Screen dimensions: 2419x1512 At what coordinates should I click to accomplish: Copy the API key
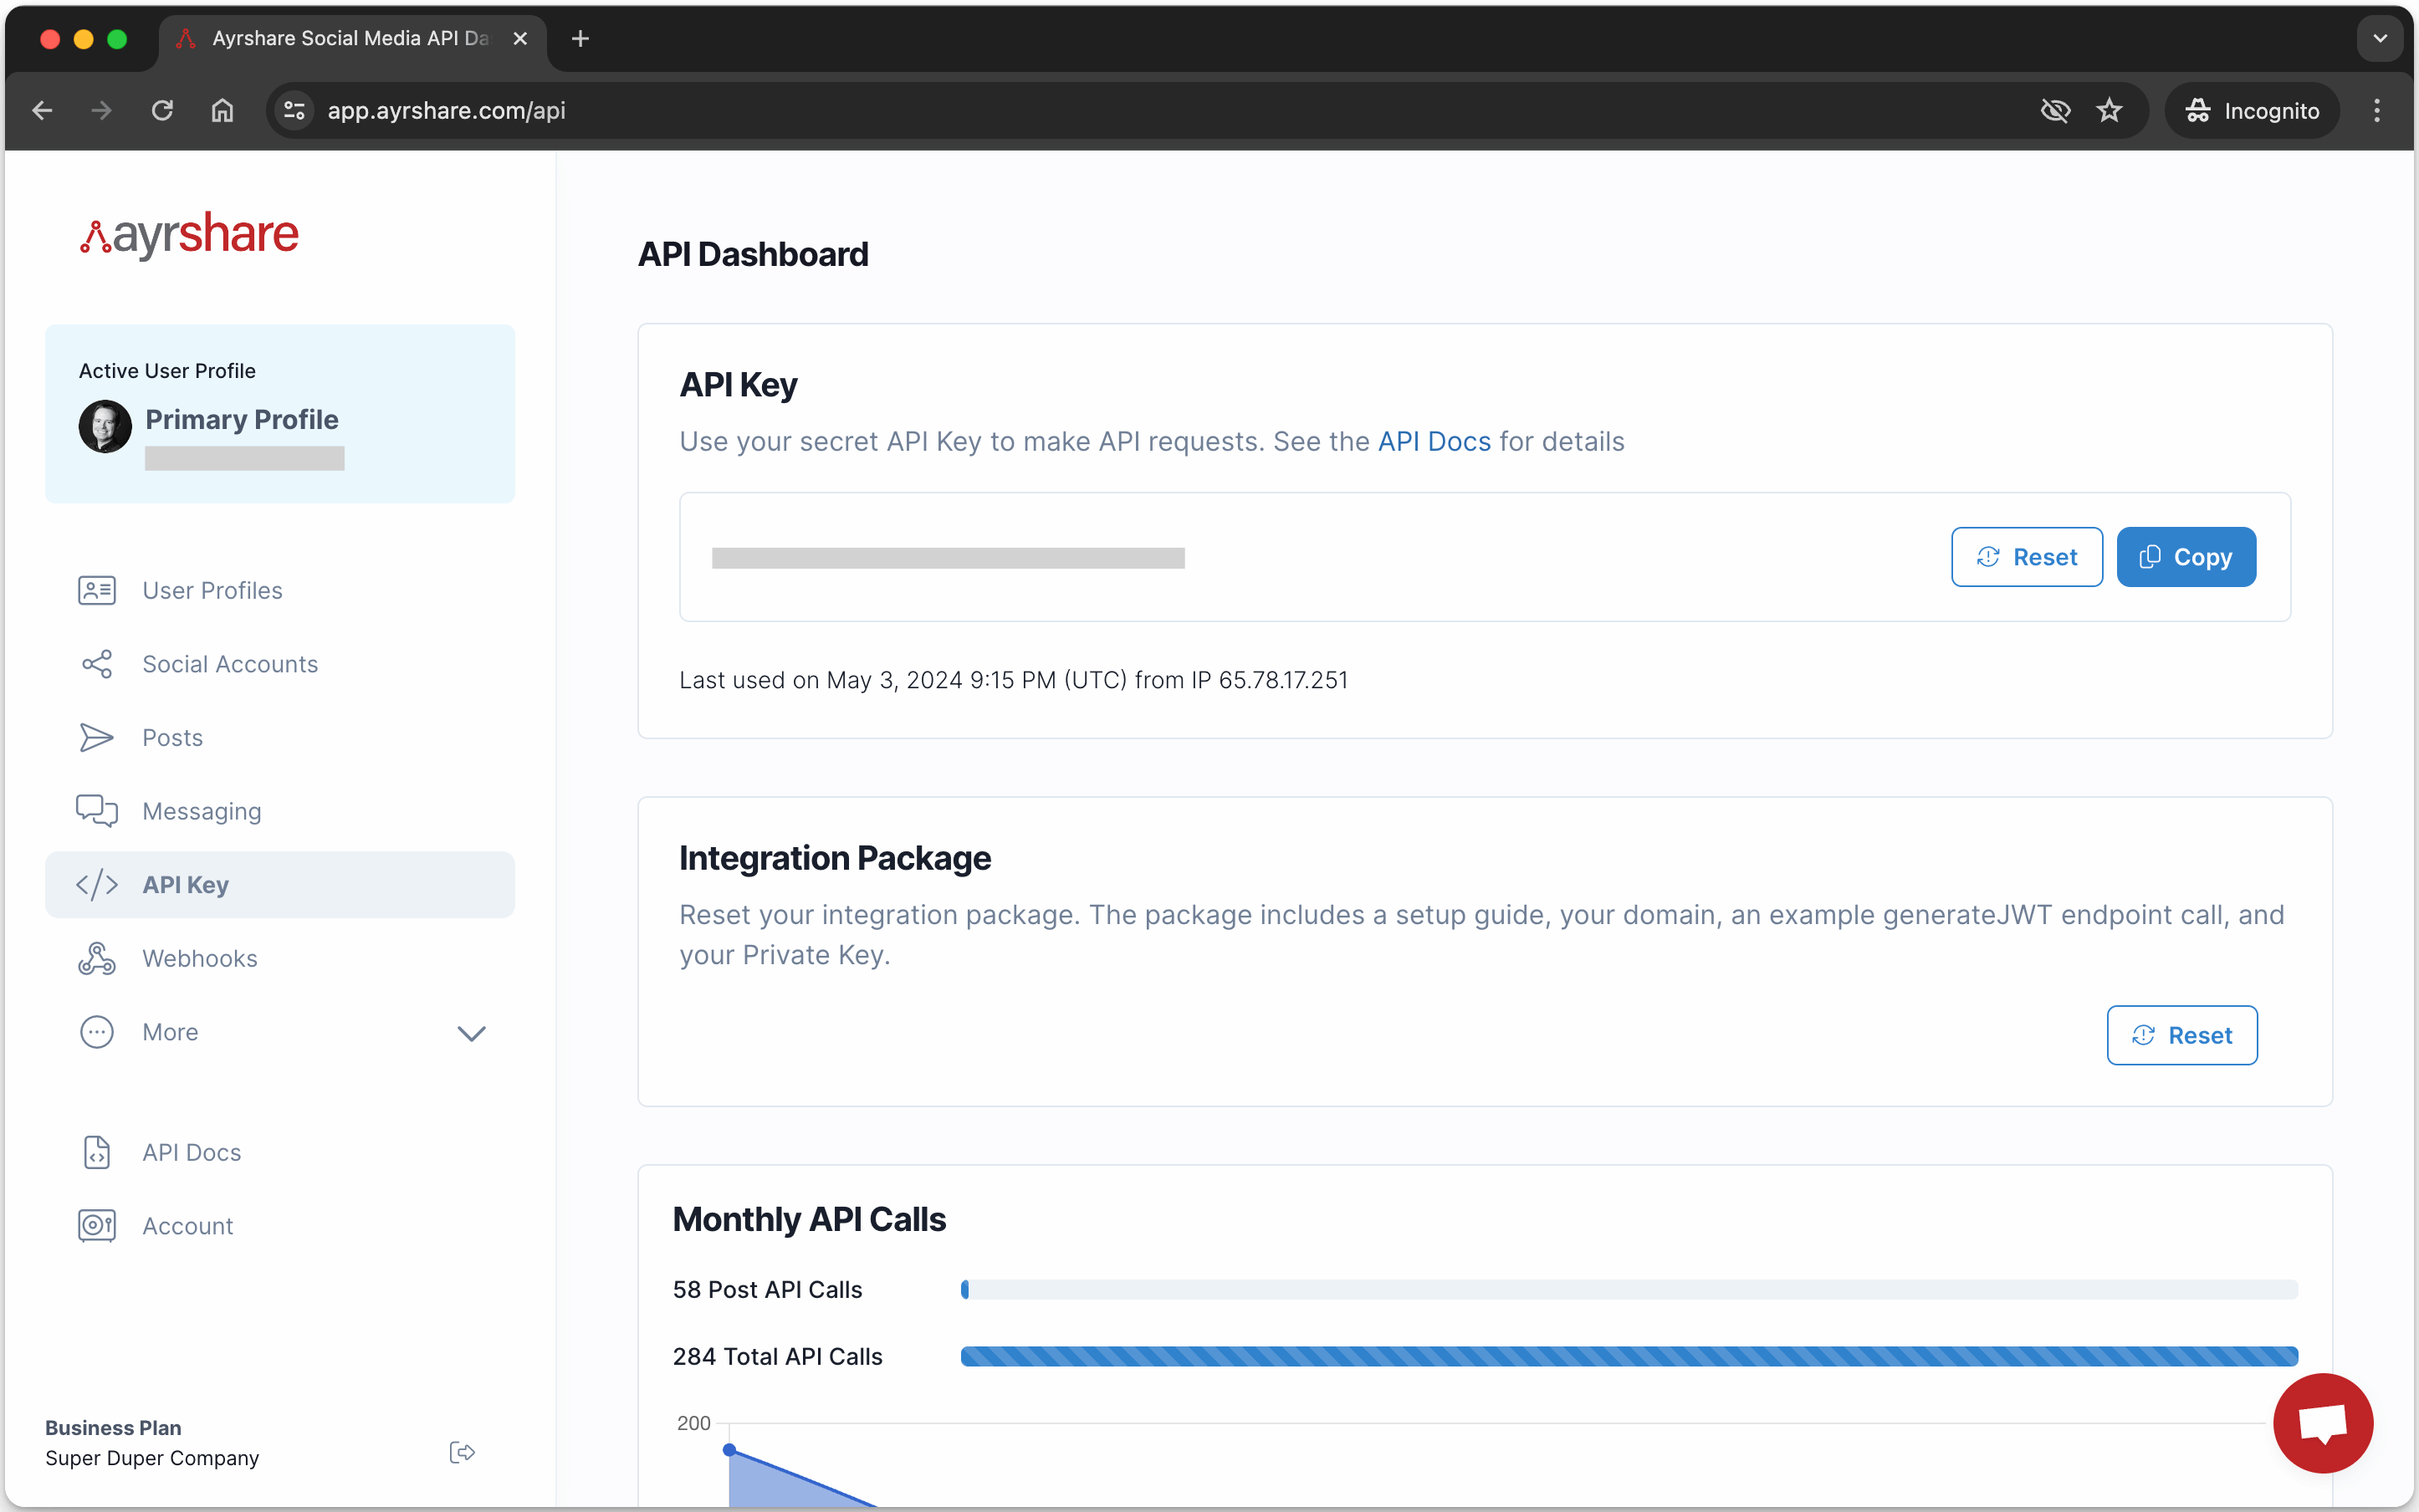tap(2185, 557)
